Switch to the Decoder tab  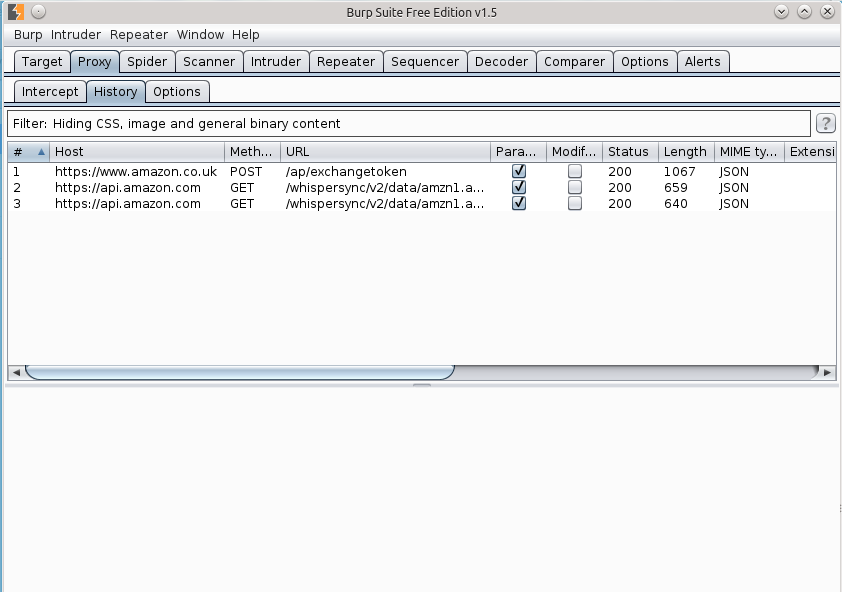[x=502, y=62]
